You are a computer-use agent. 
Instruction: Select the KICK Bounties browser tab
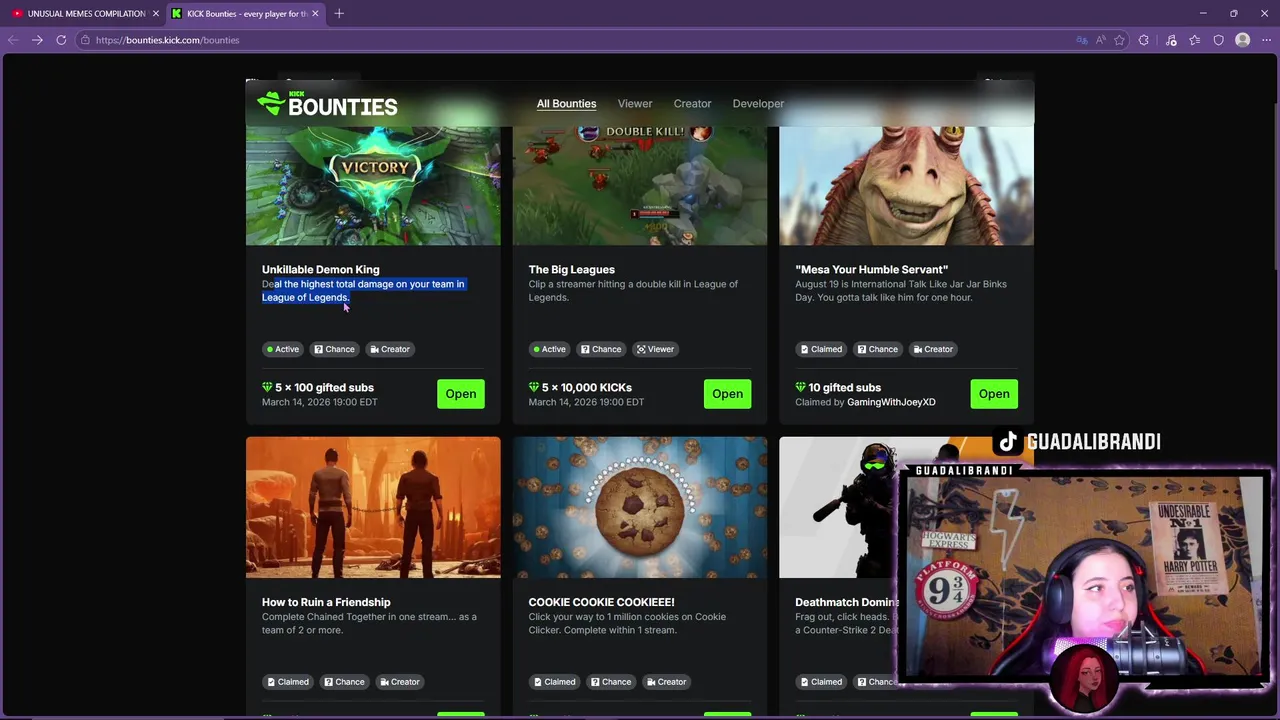tap(245, 13)
